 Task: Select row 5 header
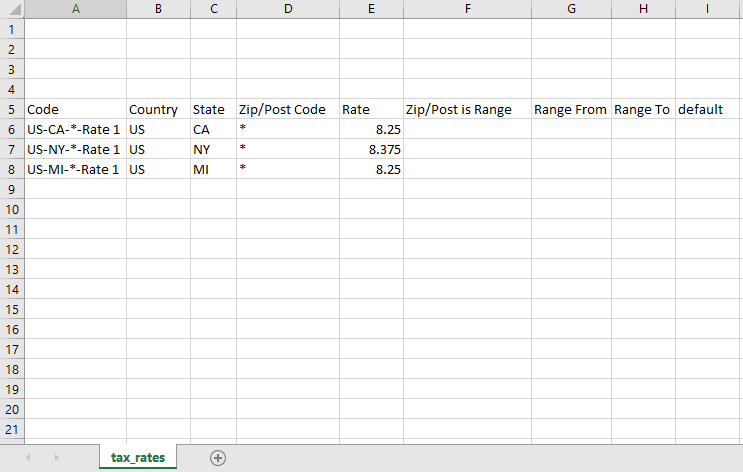(x=12, y=109)
